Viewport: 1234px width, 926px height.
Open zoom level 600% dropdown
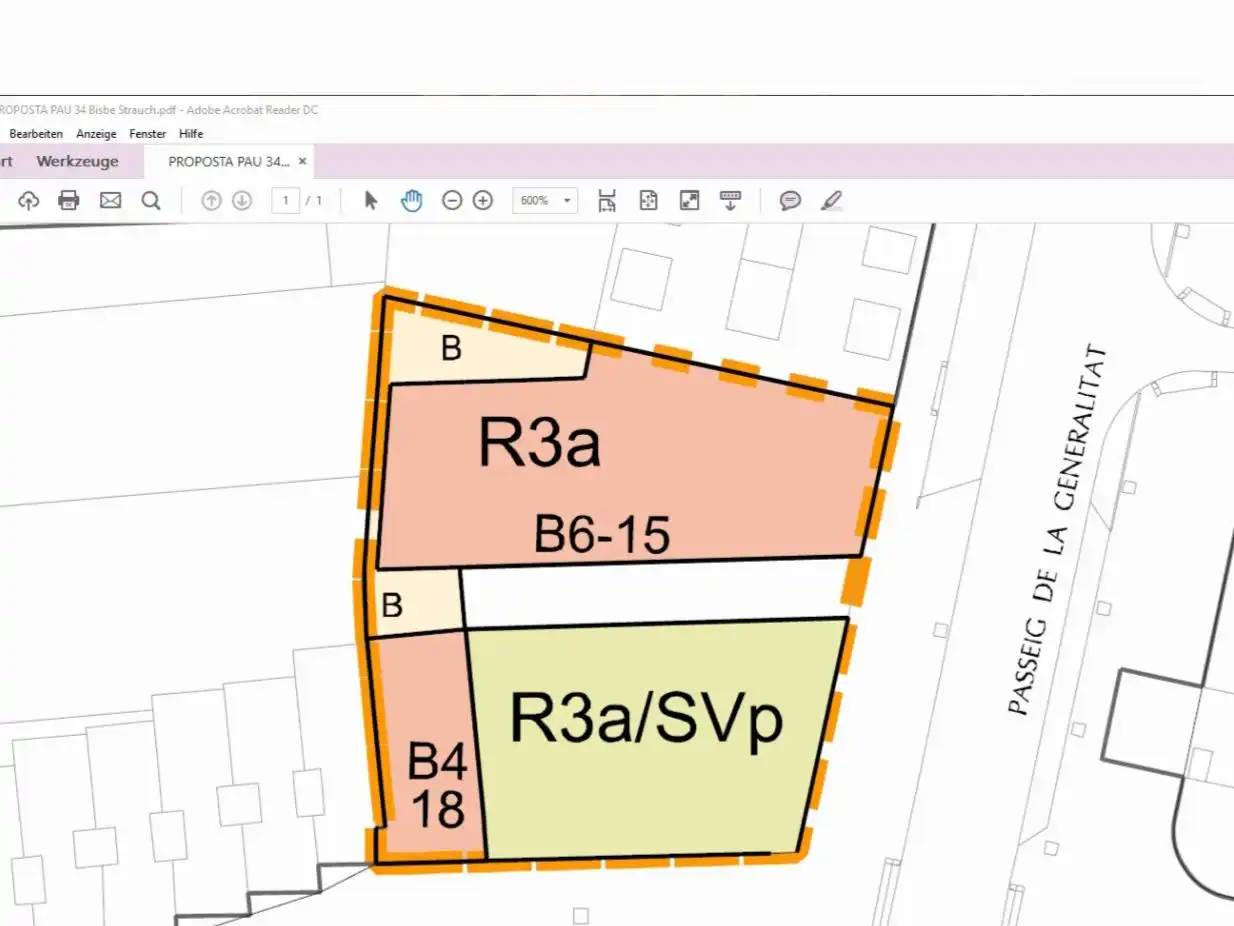coord(545,201)
